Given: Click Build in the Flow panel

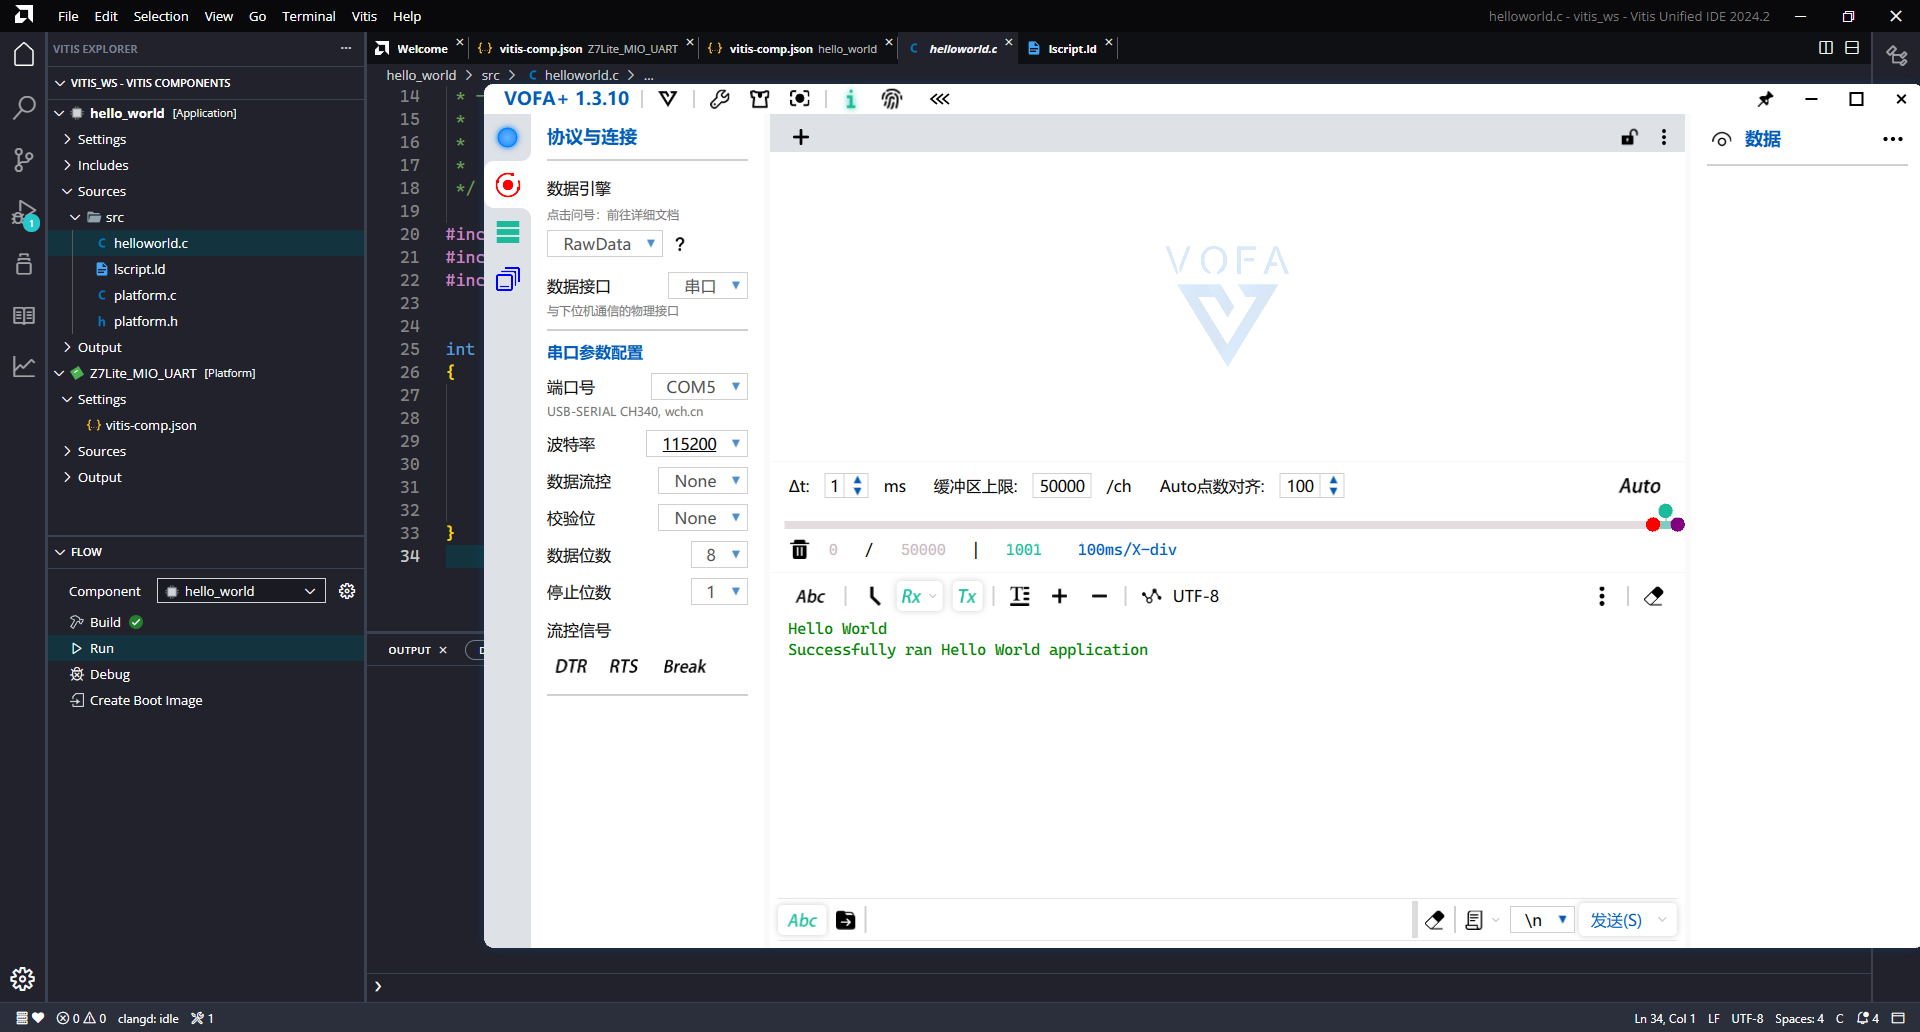Looking at the screenshot, I should tap(105, 622).
